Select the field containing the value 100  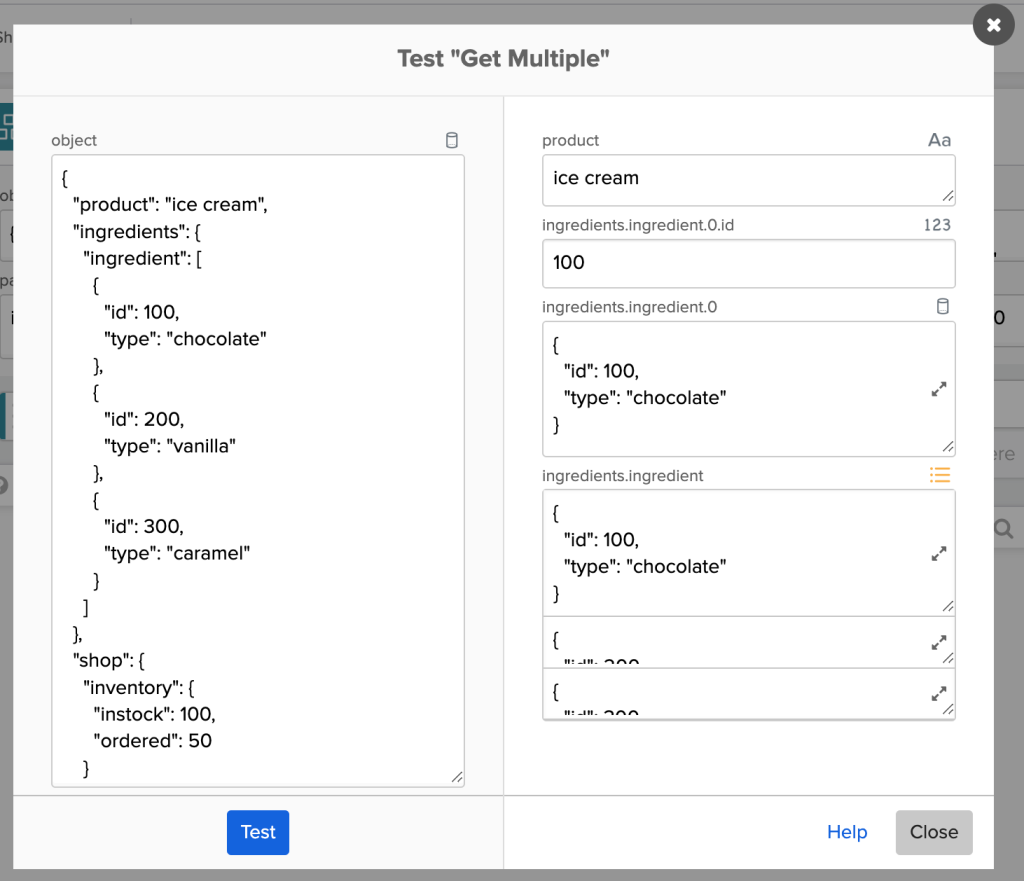tap(748, 263)
